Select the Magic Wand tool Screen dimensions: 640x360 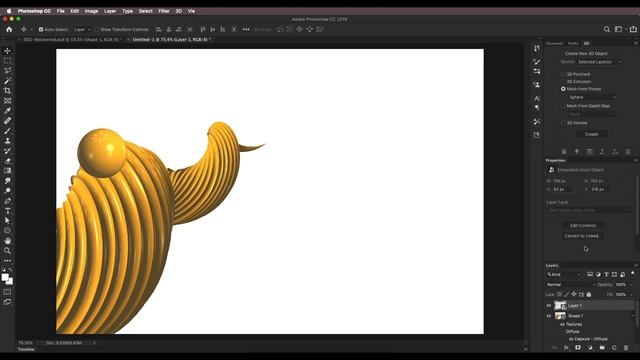[x=7, y=80]
